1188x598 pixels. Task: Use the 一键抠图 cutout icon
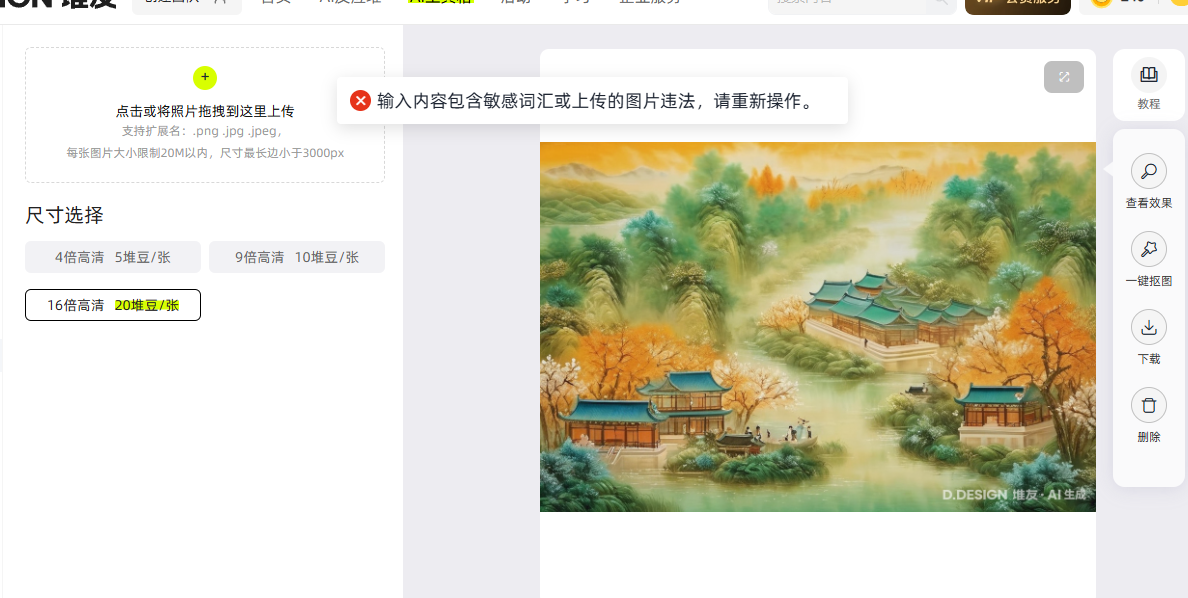[x=1149, y=249]
